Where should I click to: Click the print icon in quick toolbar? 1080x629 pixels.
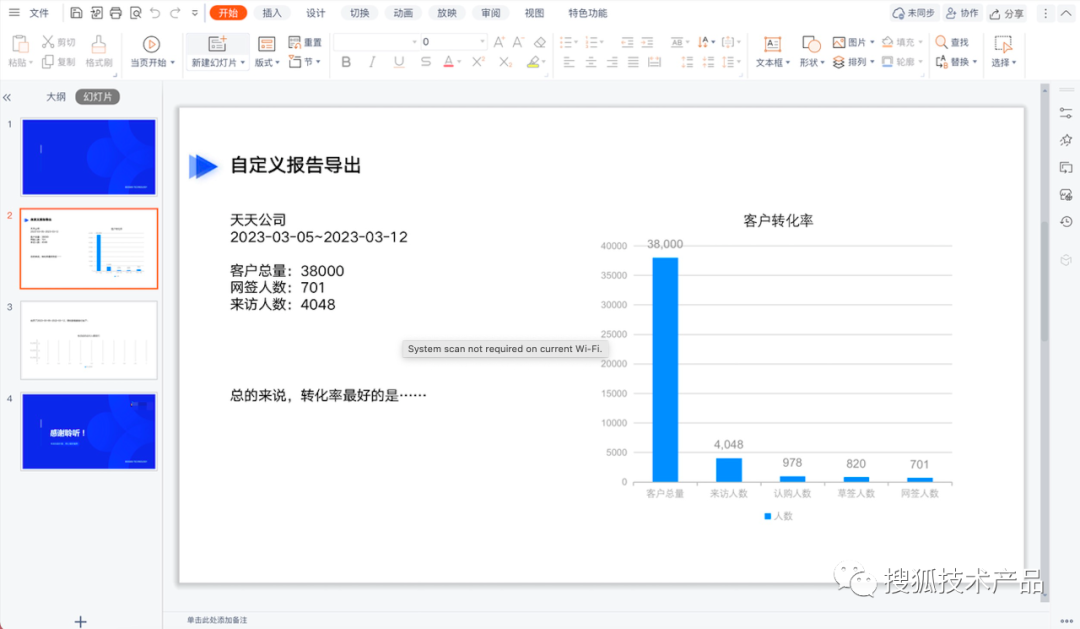coord(116,13)
